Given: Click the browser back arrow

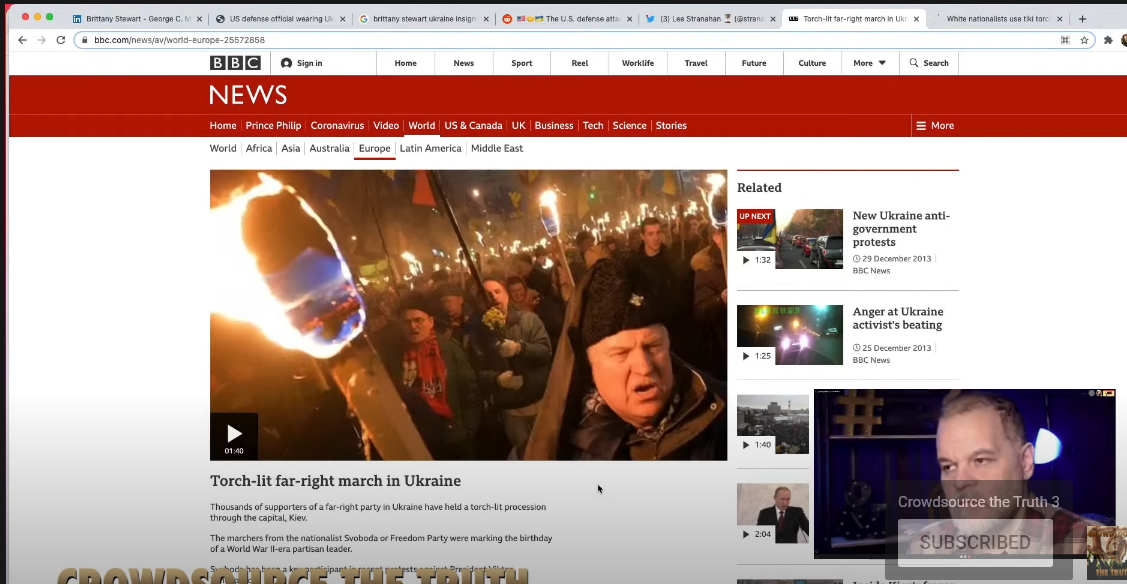Looking at the screenshot, I should pyautogui.click(x=22, y=40).
